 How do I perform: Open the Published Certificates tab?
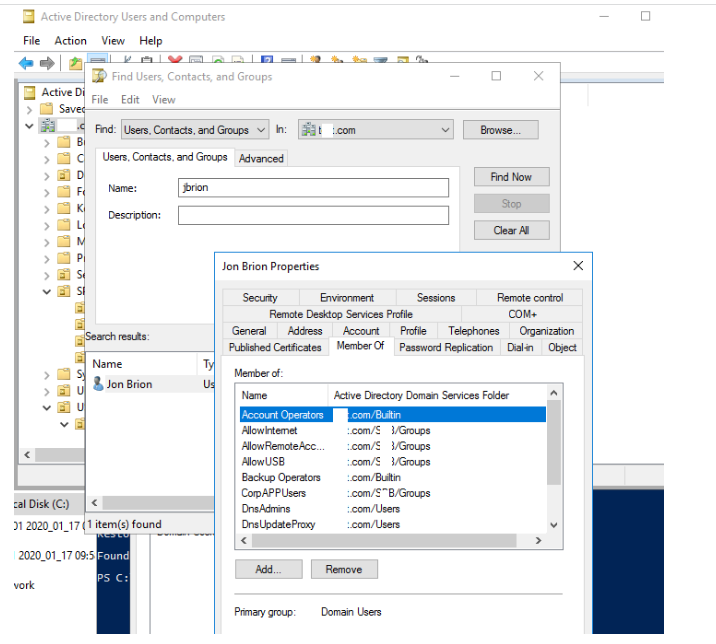tap(275, 348)
